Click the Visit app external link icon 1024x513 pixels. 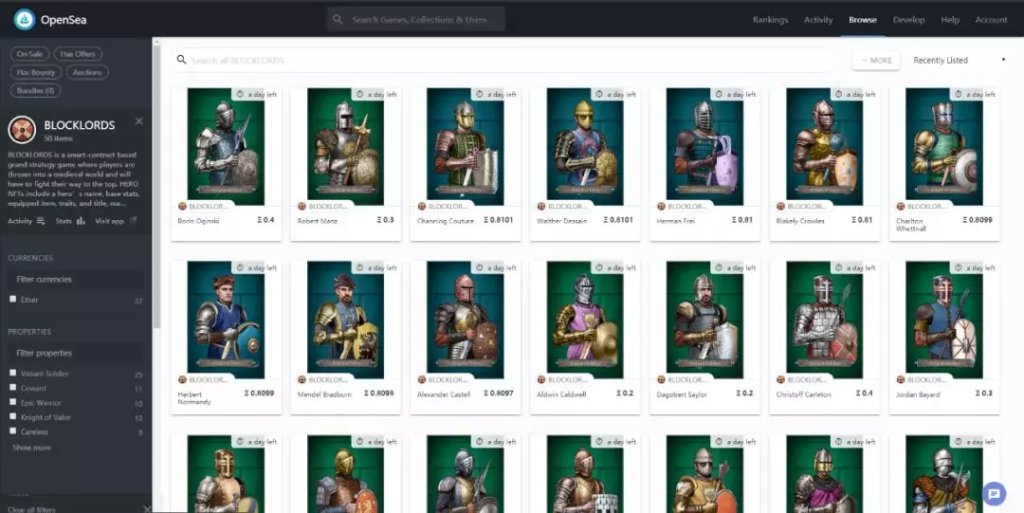click(133, 221)
